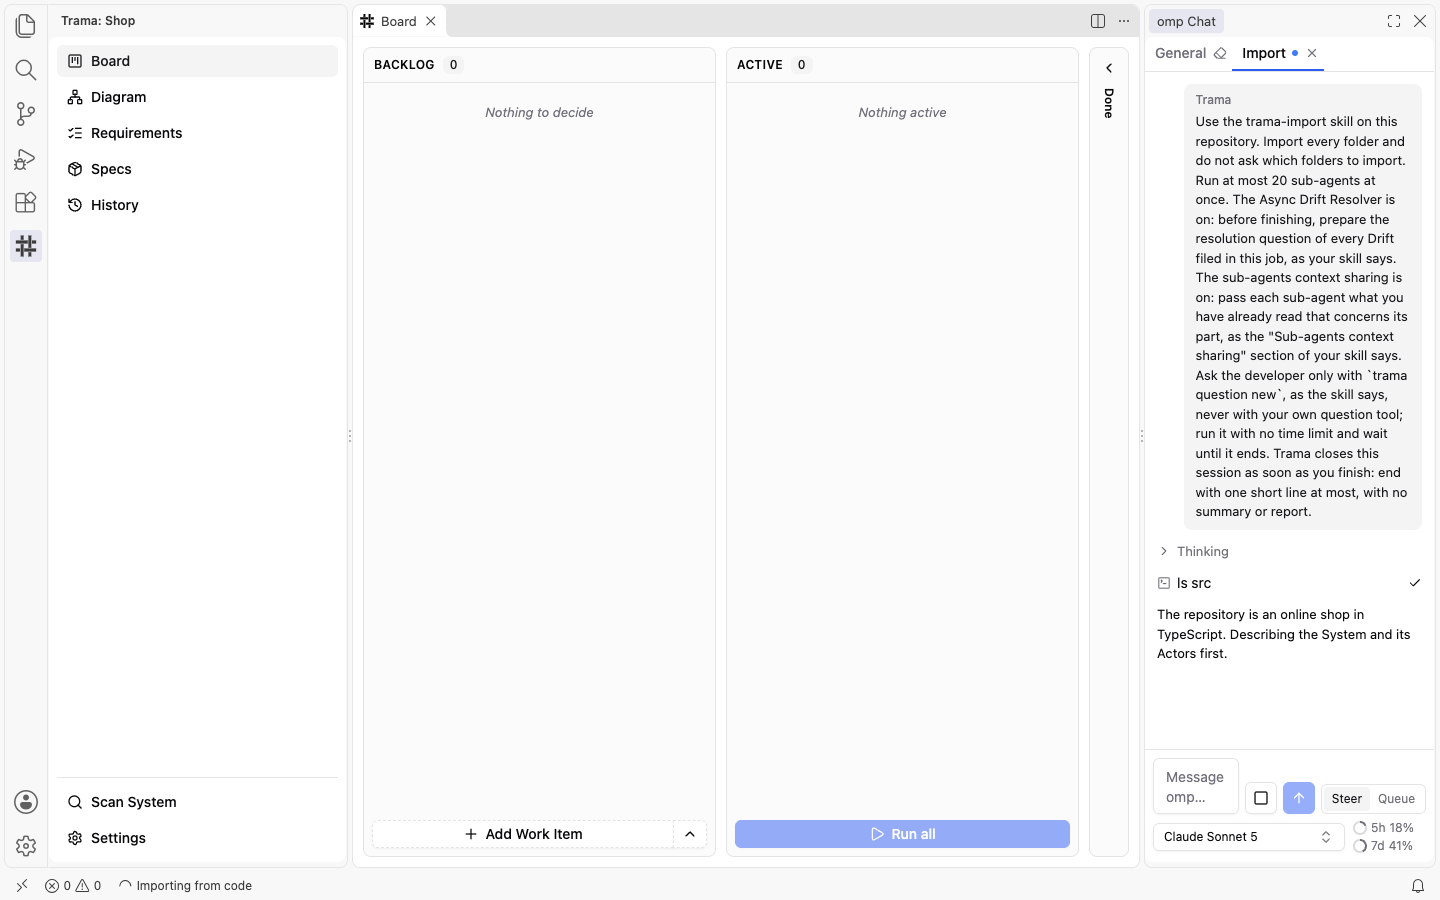
Task: Open the Extensions blocks icon
Action: (26, 202)
